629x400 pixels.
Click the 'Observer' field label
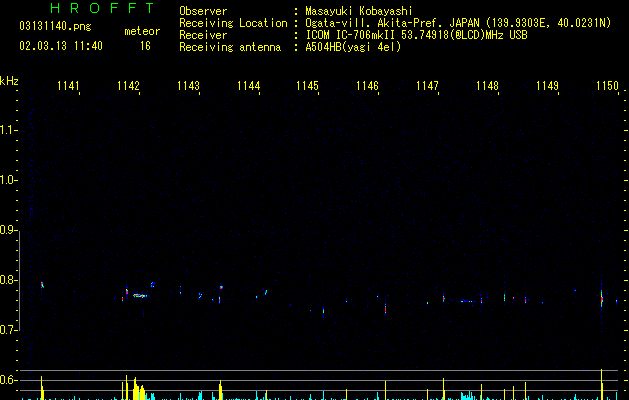203,11
